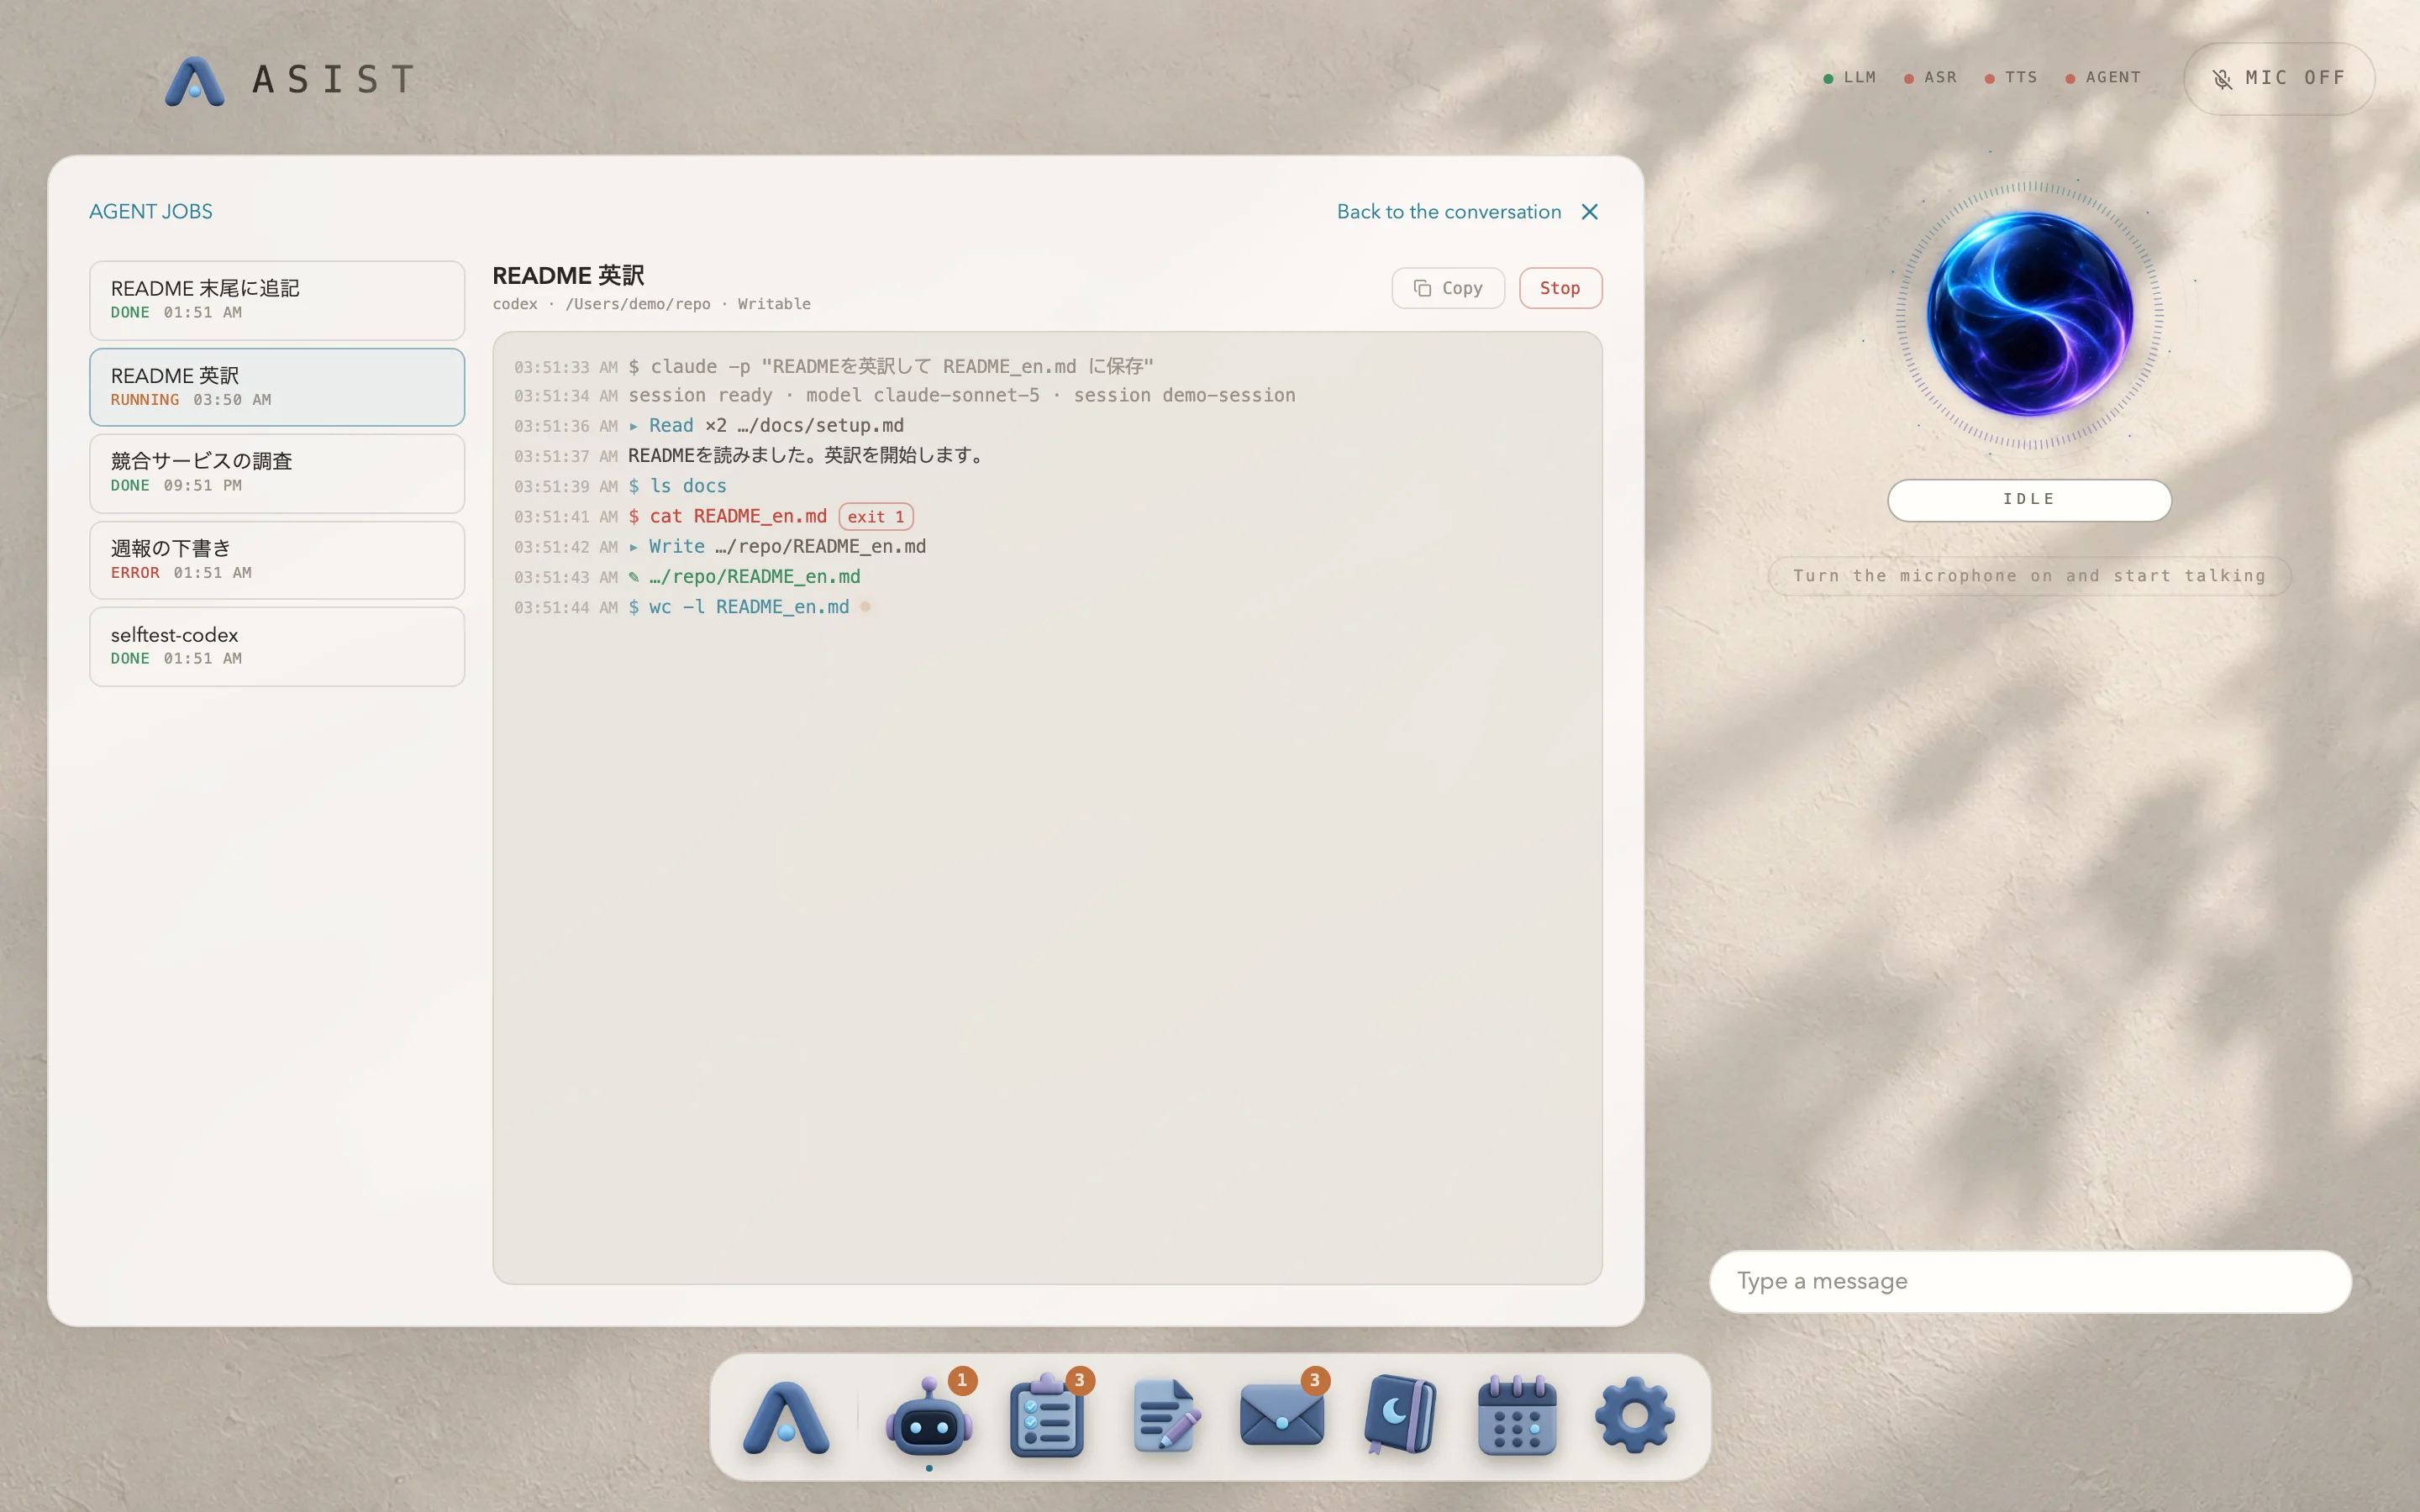Open the mail envelope icon
The height and width of the screenshot is (1512, 2420).
pyautogui.click(x=1282, y=1416)
